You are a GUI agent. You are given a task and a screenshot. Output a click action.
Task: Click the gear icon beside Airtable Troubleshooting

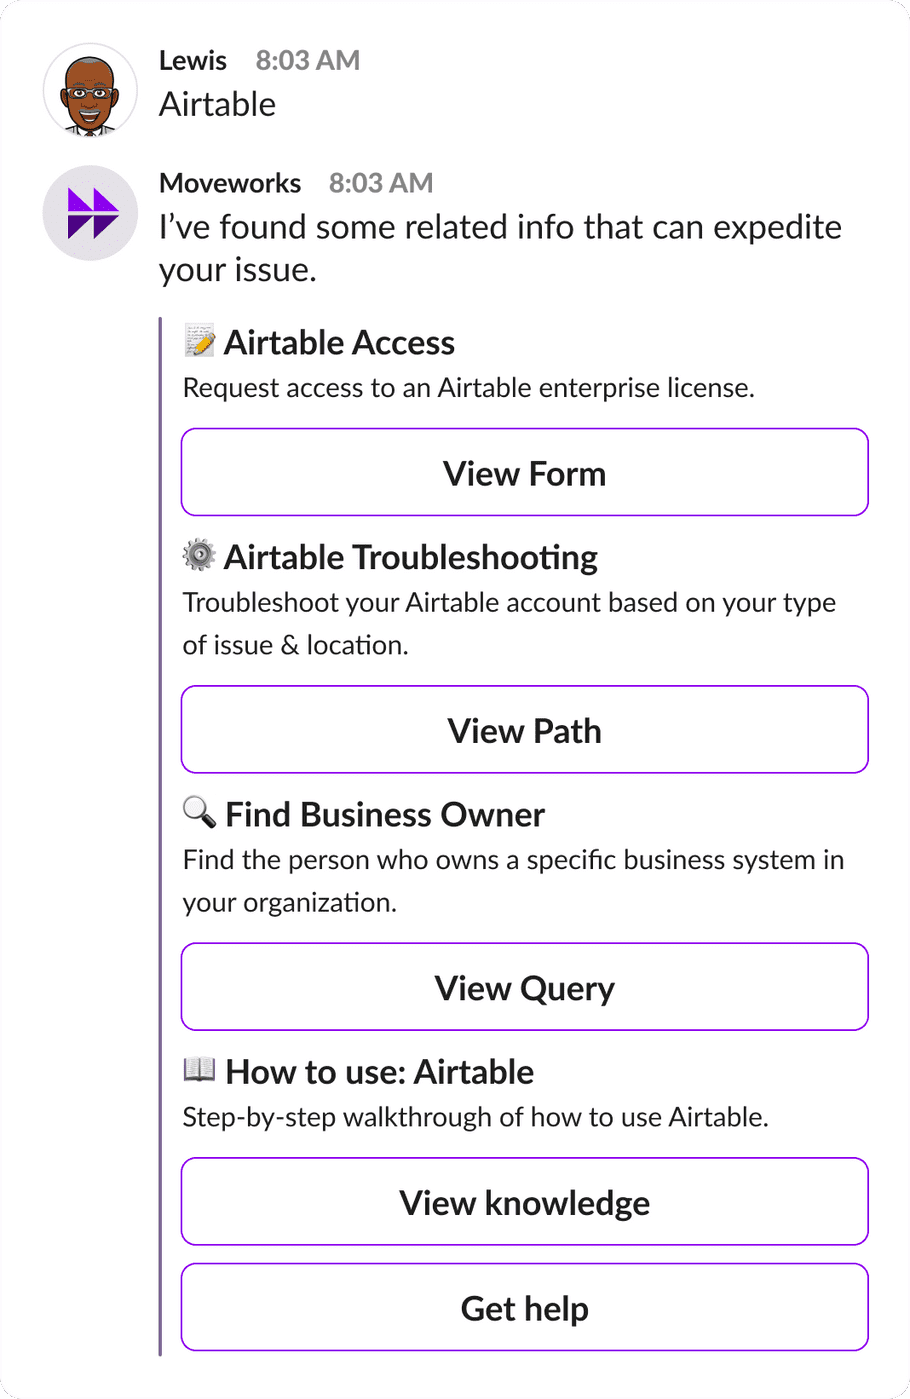[x=199, y=555]
